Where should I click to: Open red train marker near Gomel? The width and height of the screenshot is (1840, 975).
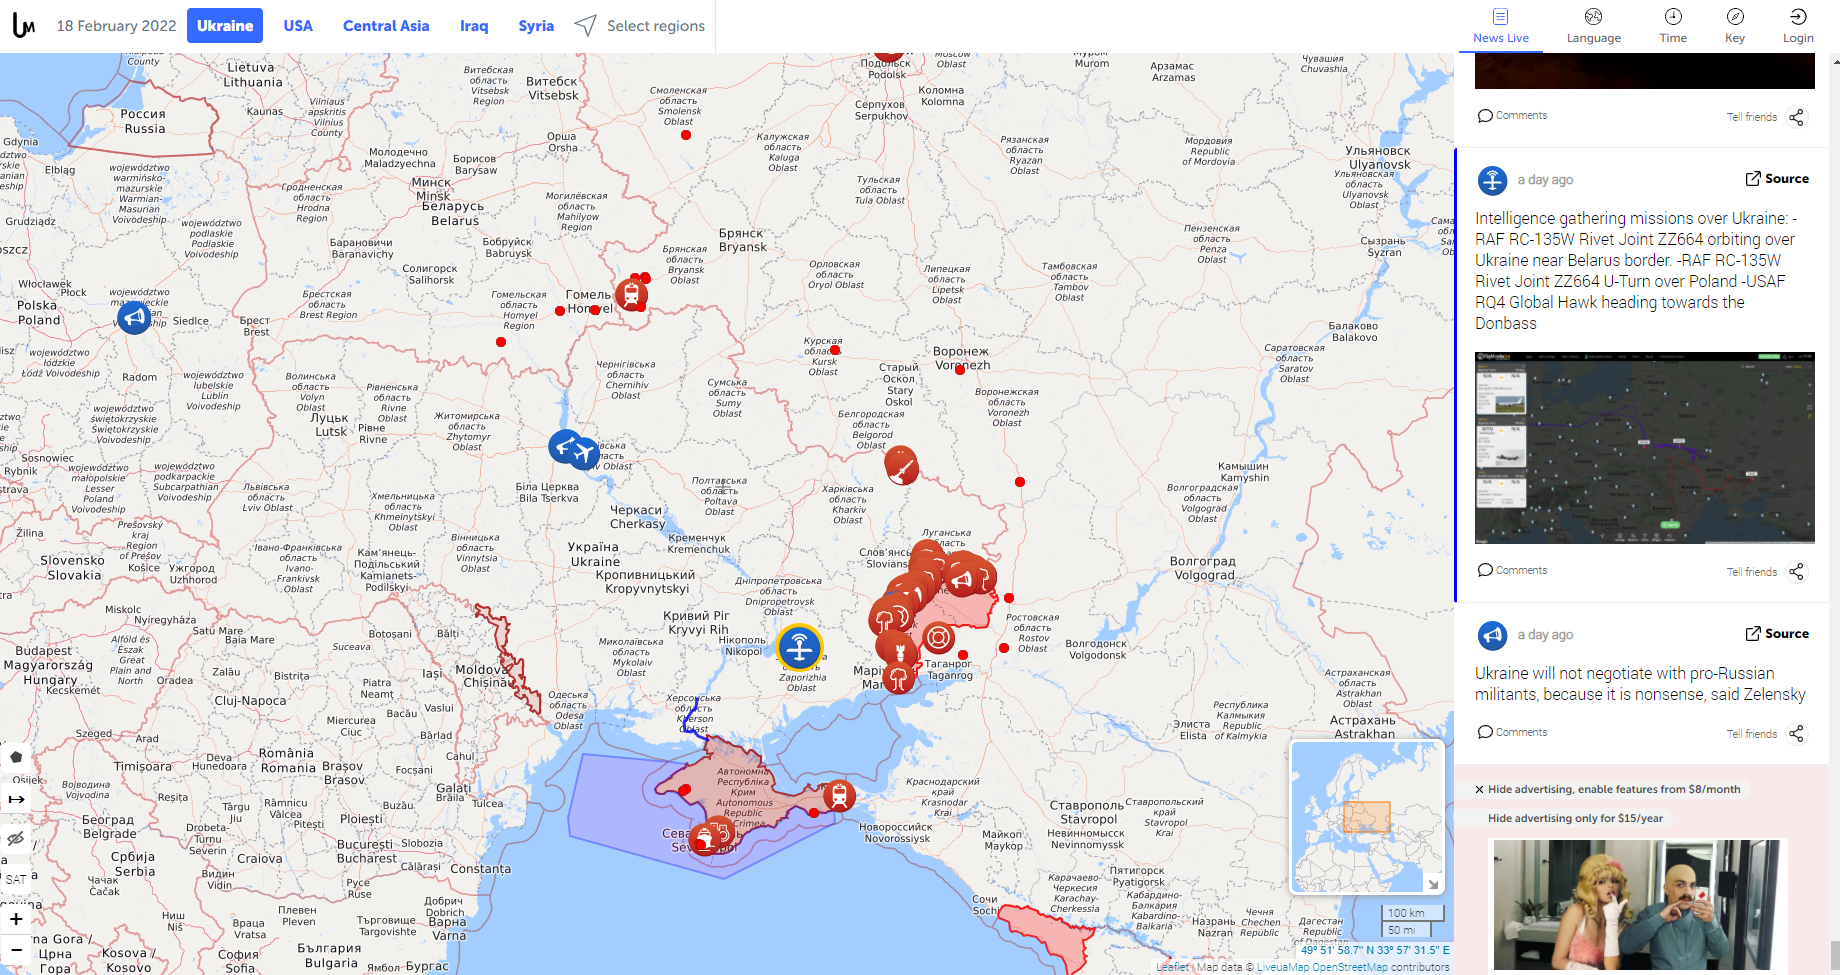point(631,294)
